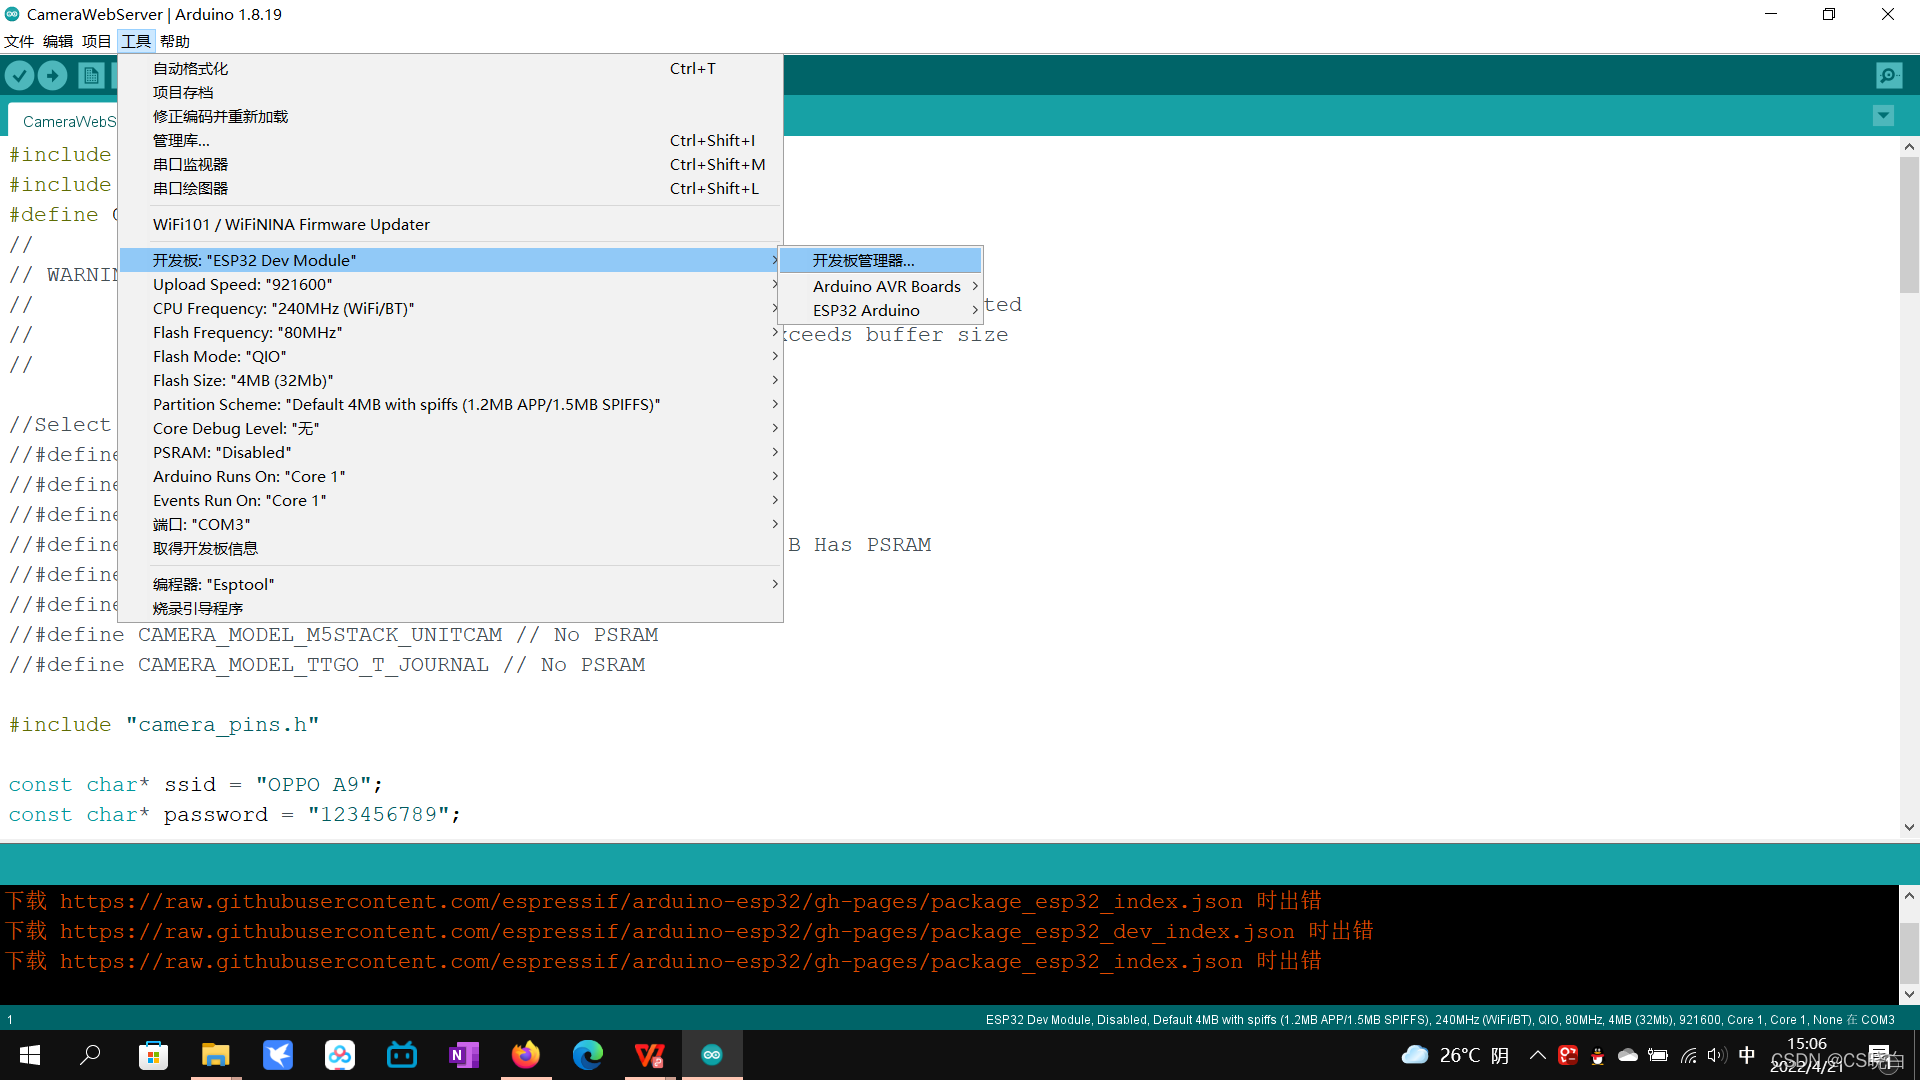Viewport: 1920px width, 1080px height.
Task: Click the blue bird app taskbar icon
Action: click(277, 1055)
